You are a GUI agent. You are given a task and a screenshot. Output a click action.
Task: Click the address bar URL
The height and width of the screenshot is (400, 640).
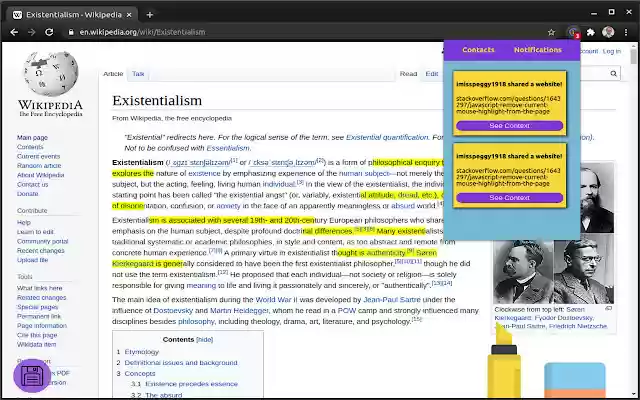point(142,32)
